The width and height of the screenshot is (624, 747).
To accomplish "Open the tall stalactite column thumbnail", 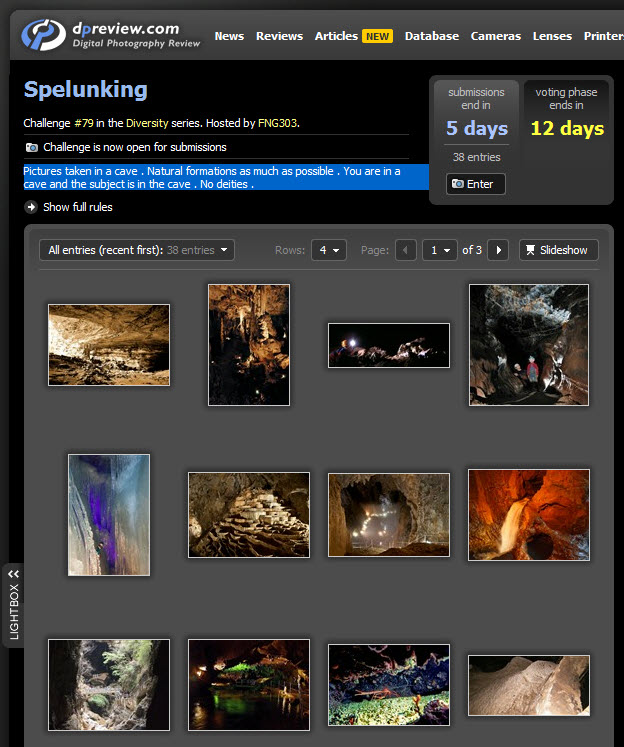I will click(249, 345).
